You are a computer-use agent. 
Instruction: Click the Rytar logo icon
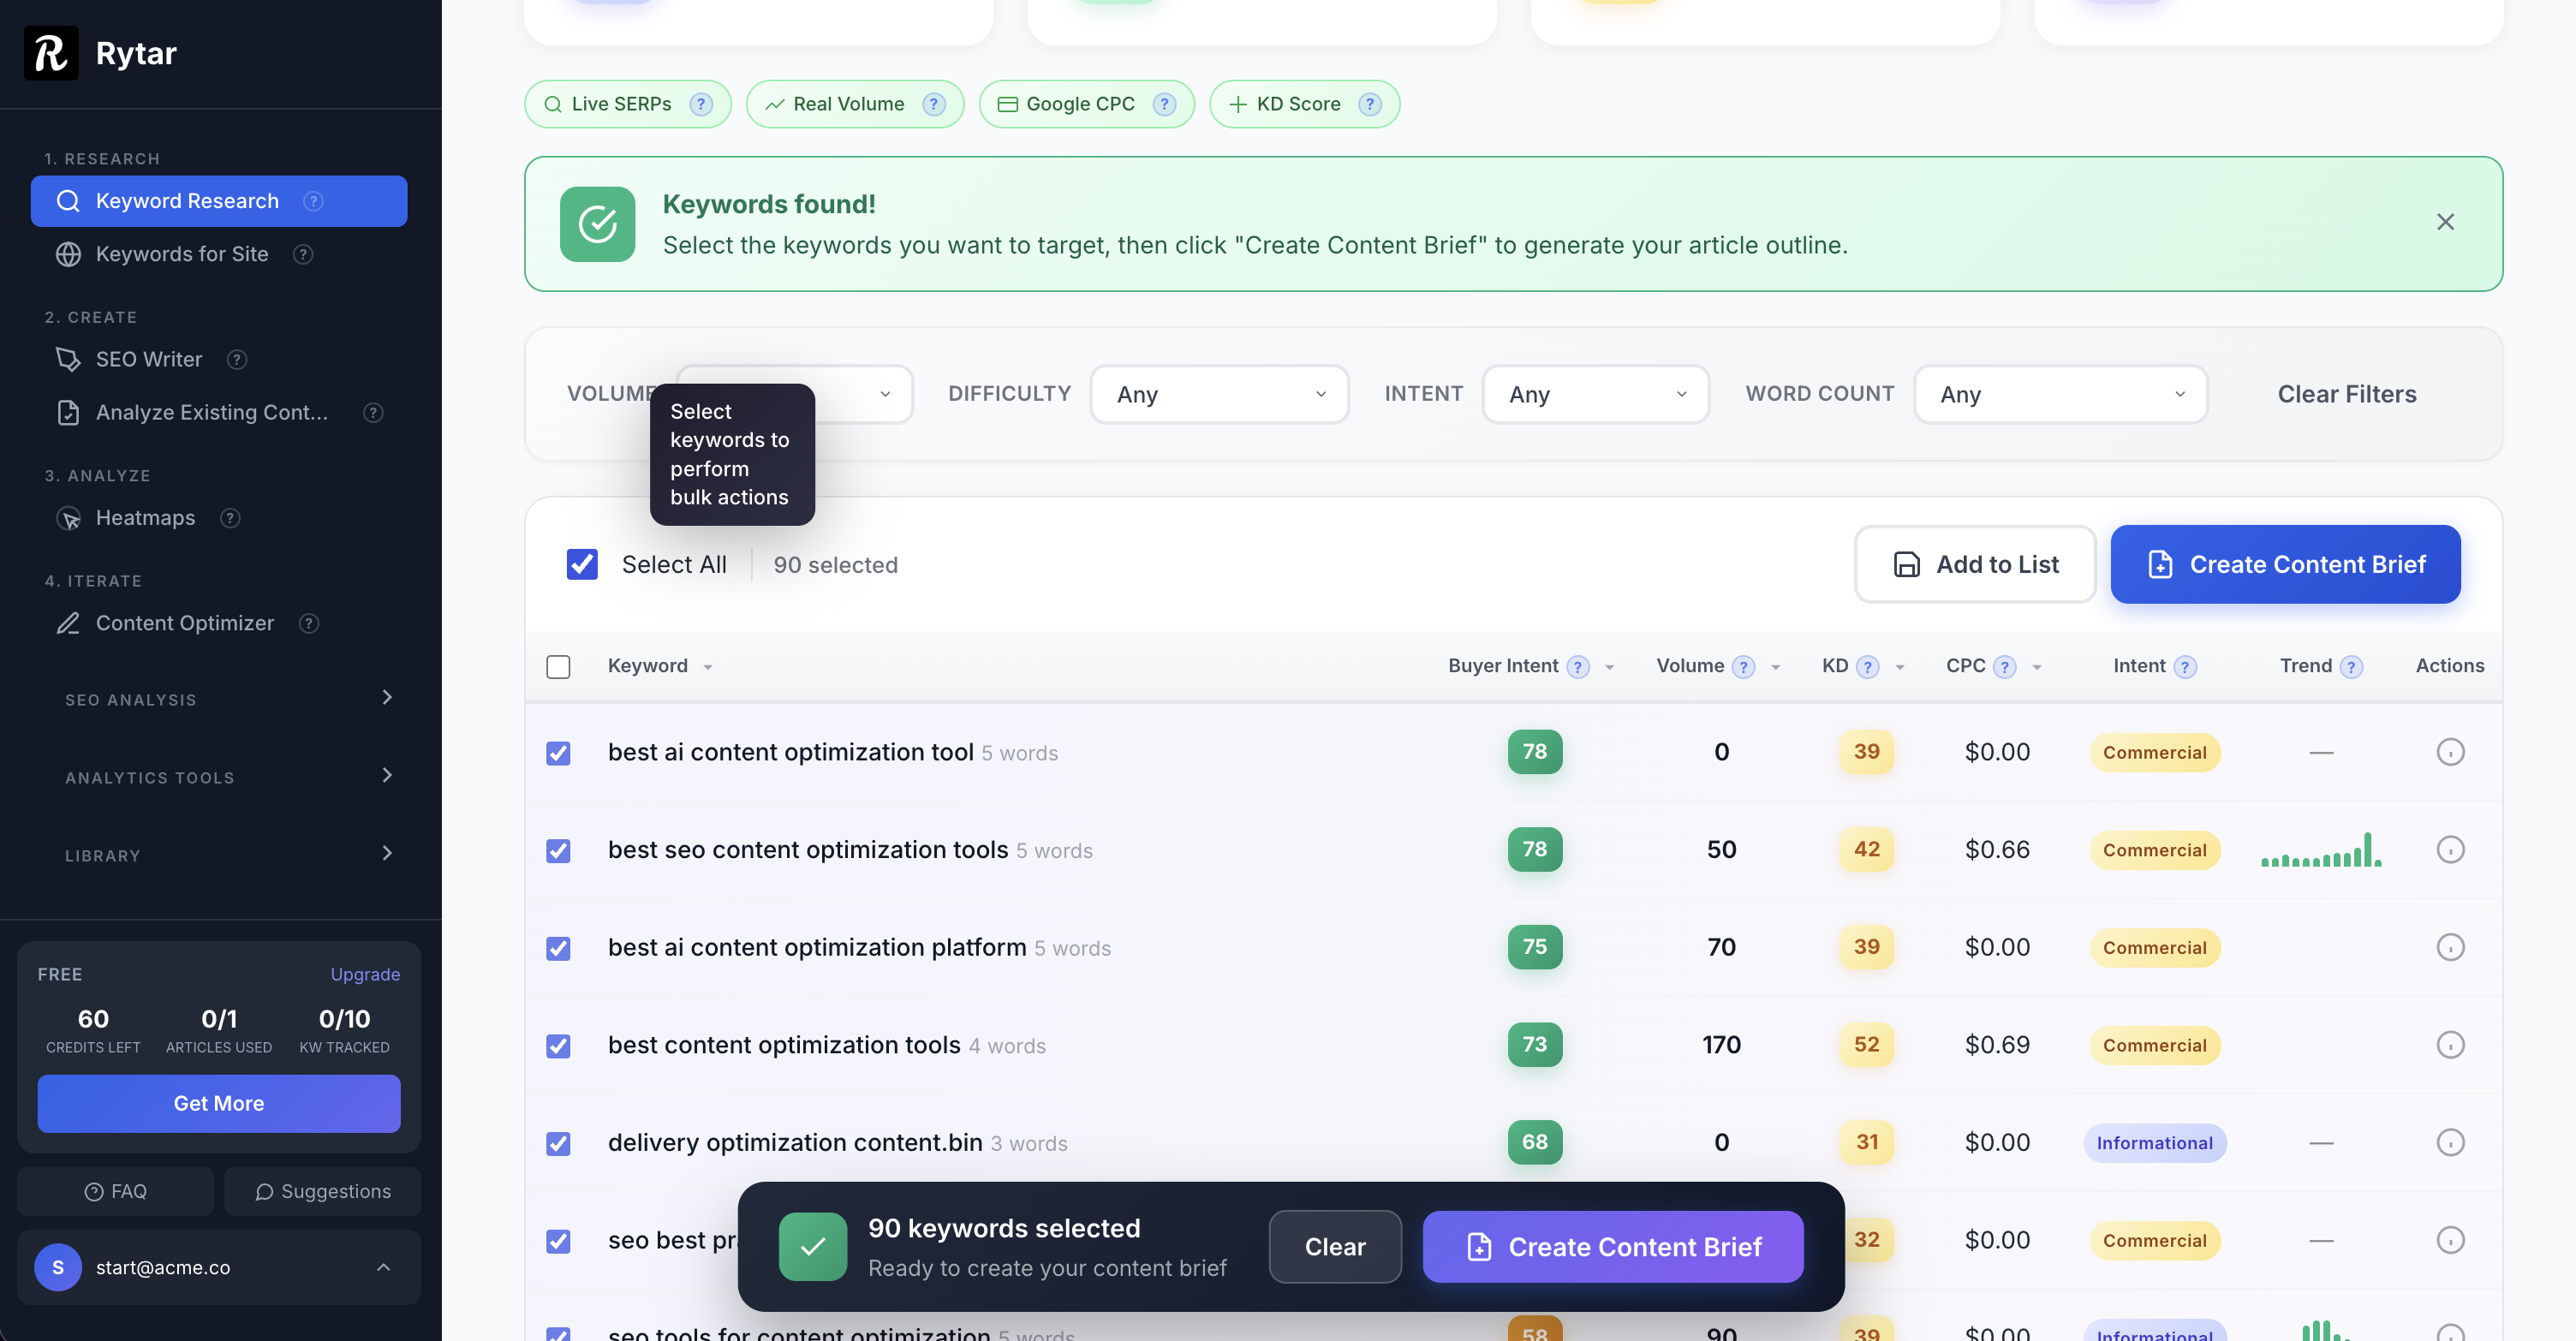(51, 53)
